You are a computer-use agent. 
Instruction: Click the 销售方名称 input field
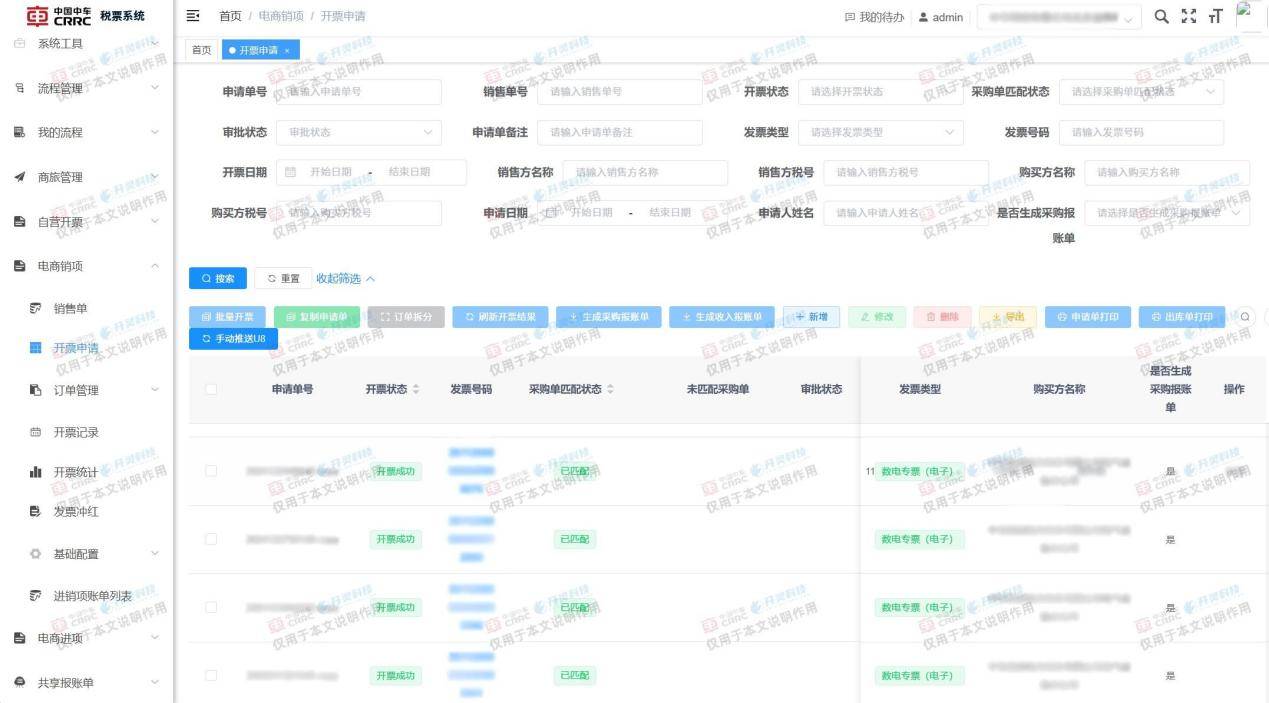click(645, 172)
